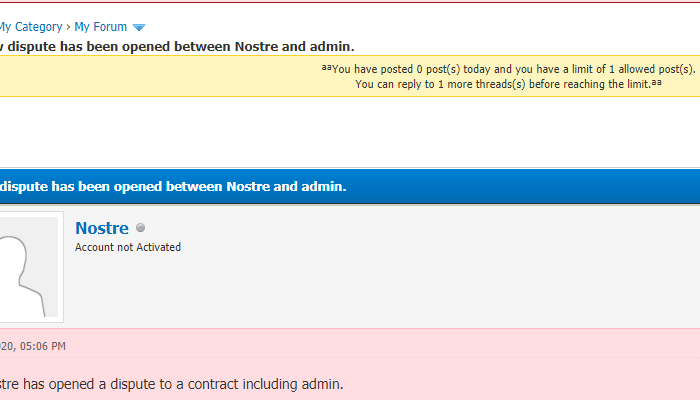
Task: Click the superscript aa marker starting the notice
Action: tap(326, 67)
